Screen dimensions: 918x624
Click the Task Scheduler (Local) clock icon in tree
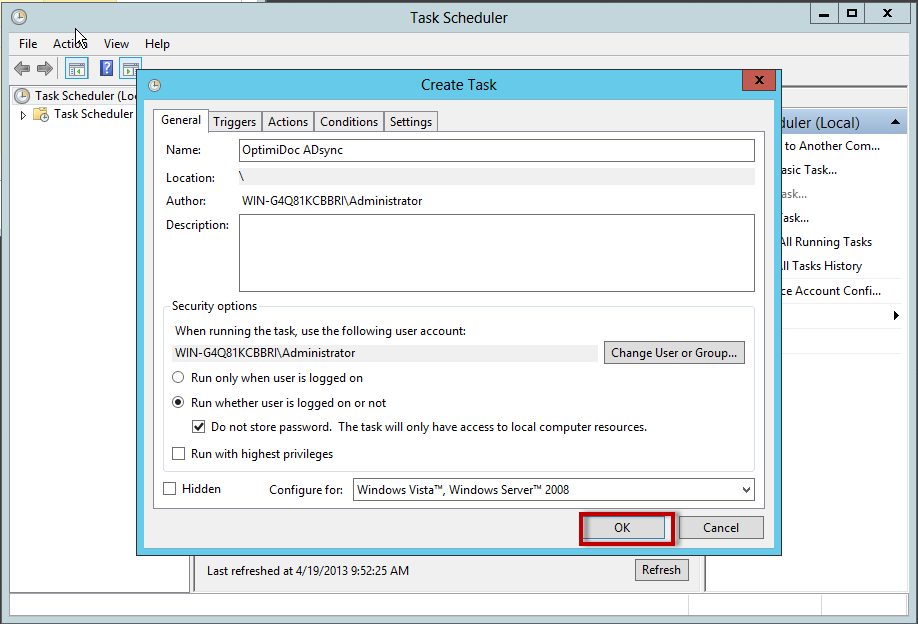(x=22, y=96)
